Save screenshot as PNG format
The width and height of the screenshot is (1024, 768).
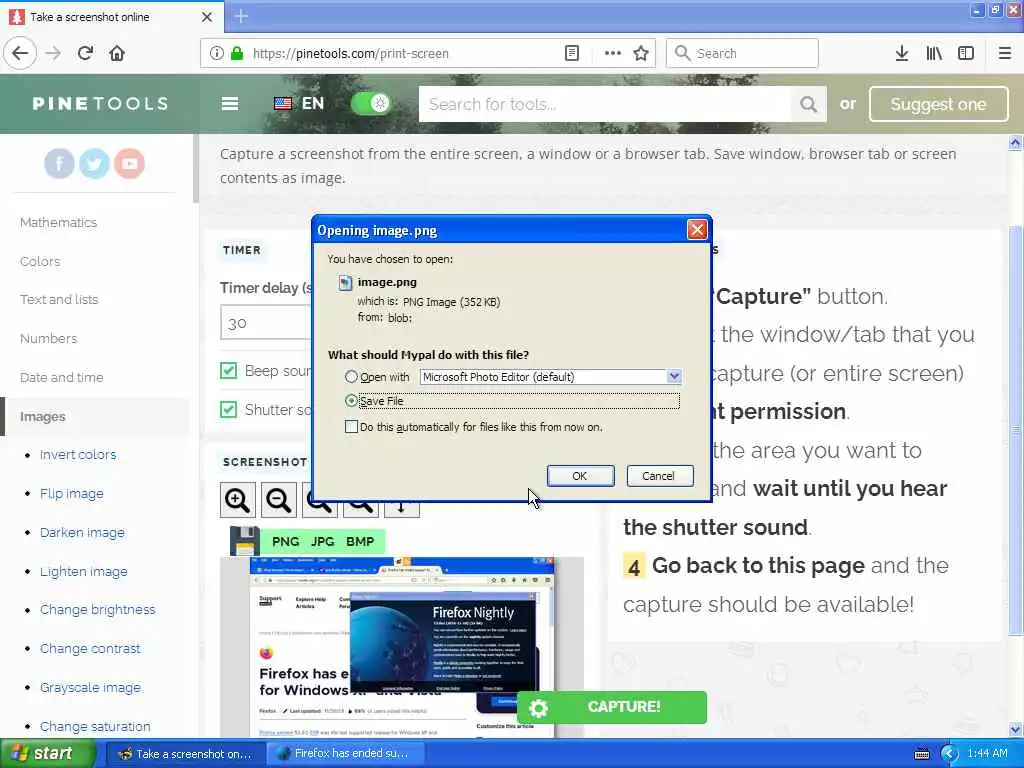285,541
